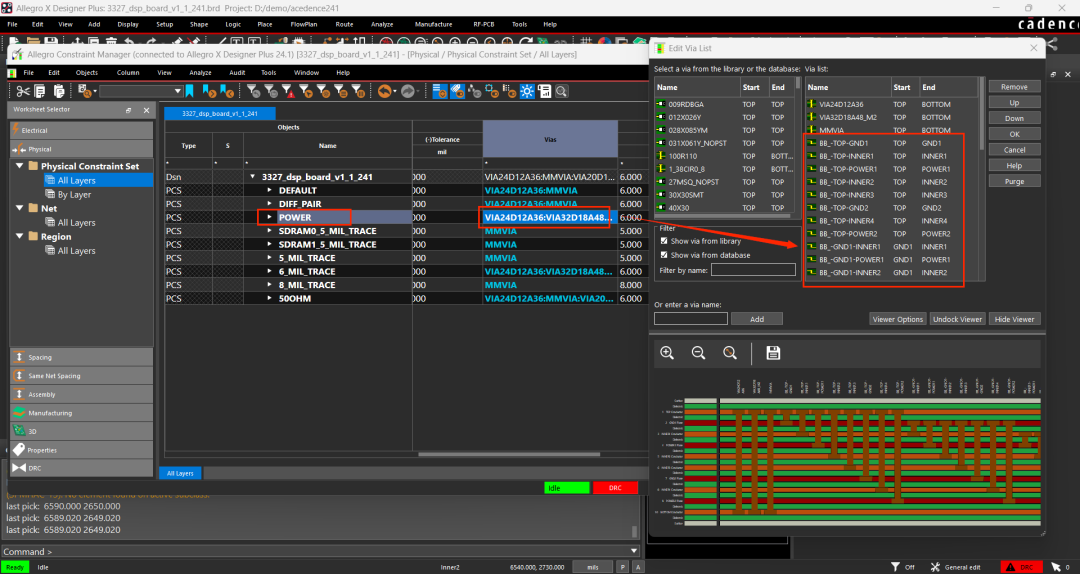The image size is (1080, 574).
Task: Open the toolbar search combo box dropdown
Action: click(178, 91)
